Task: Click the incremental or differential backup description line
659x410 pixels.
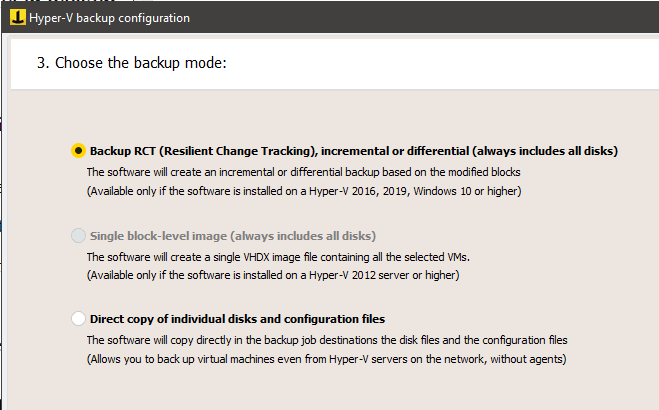Action: pos(303,172)
